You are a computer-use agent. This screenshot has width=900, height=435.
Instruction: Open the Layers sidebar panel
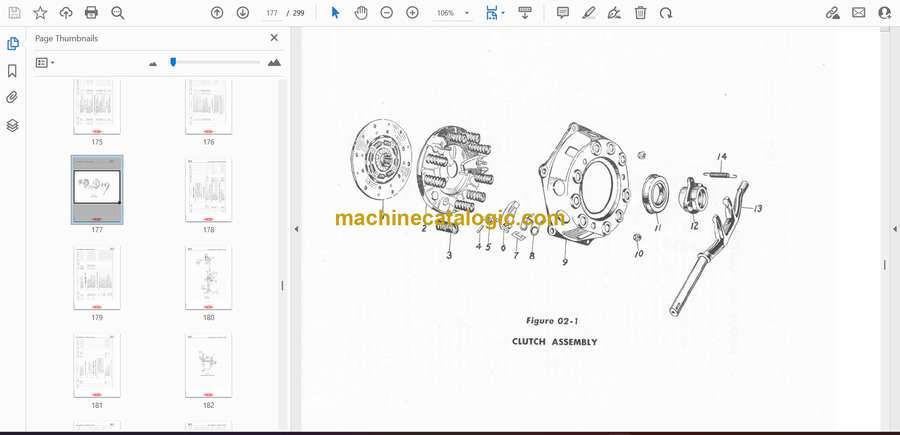click(12, 125)
